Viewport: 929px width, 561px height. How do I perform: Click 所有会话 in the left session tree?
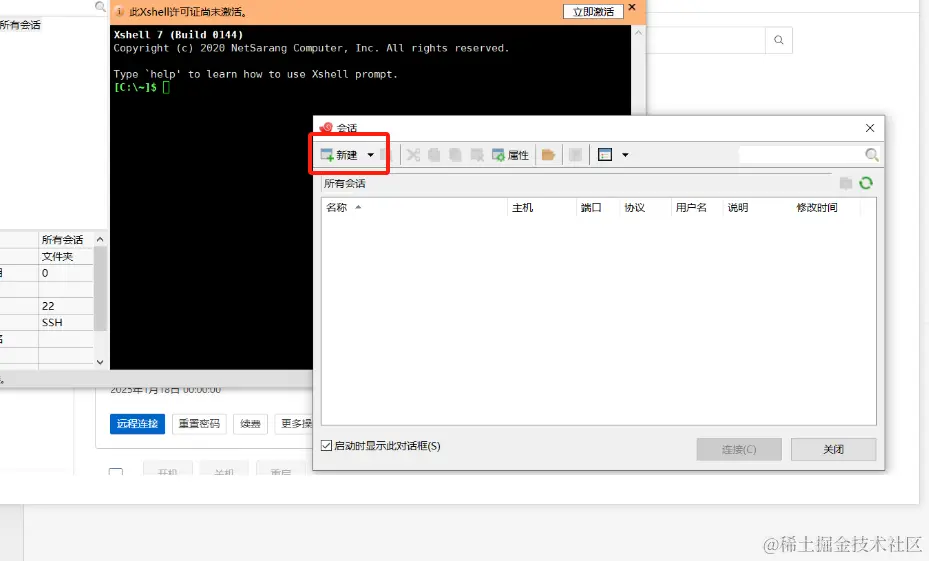click(20, 25)
